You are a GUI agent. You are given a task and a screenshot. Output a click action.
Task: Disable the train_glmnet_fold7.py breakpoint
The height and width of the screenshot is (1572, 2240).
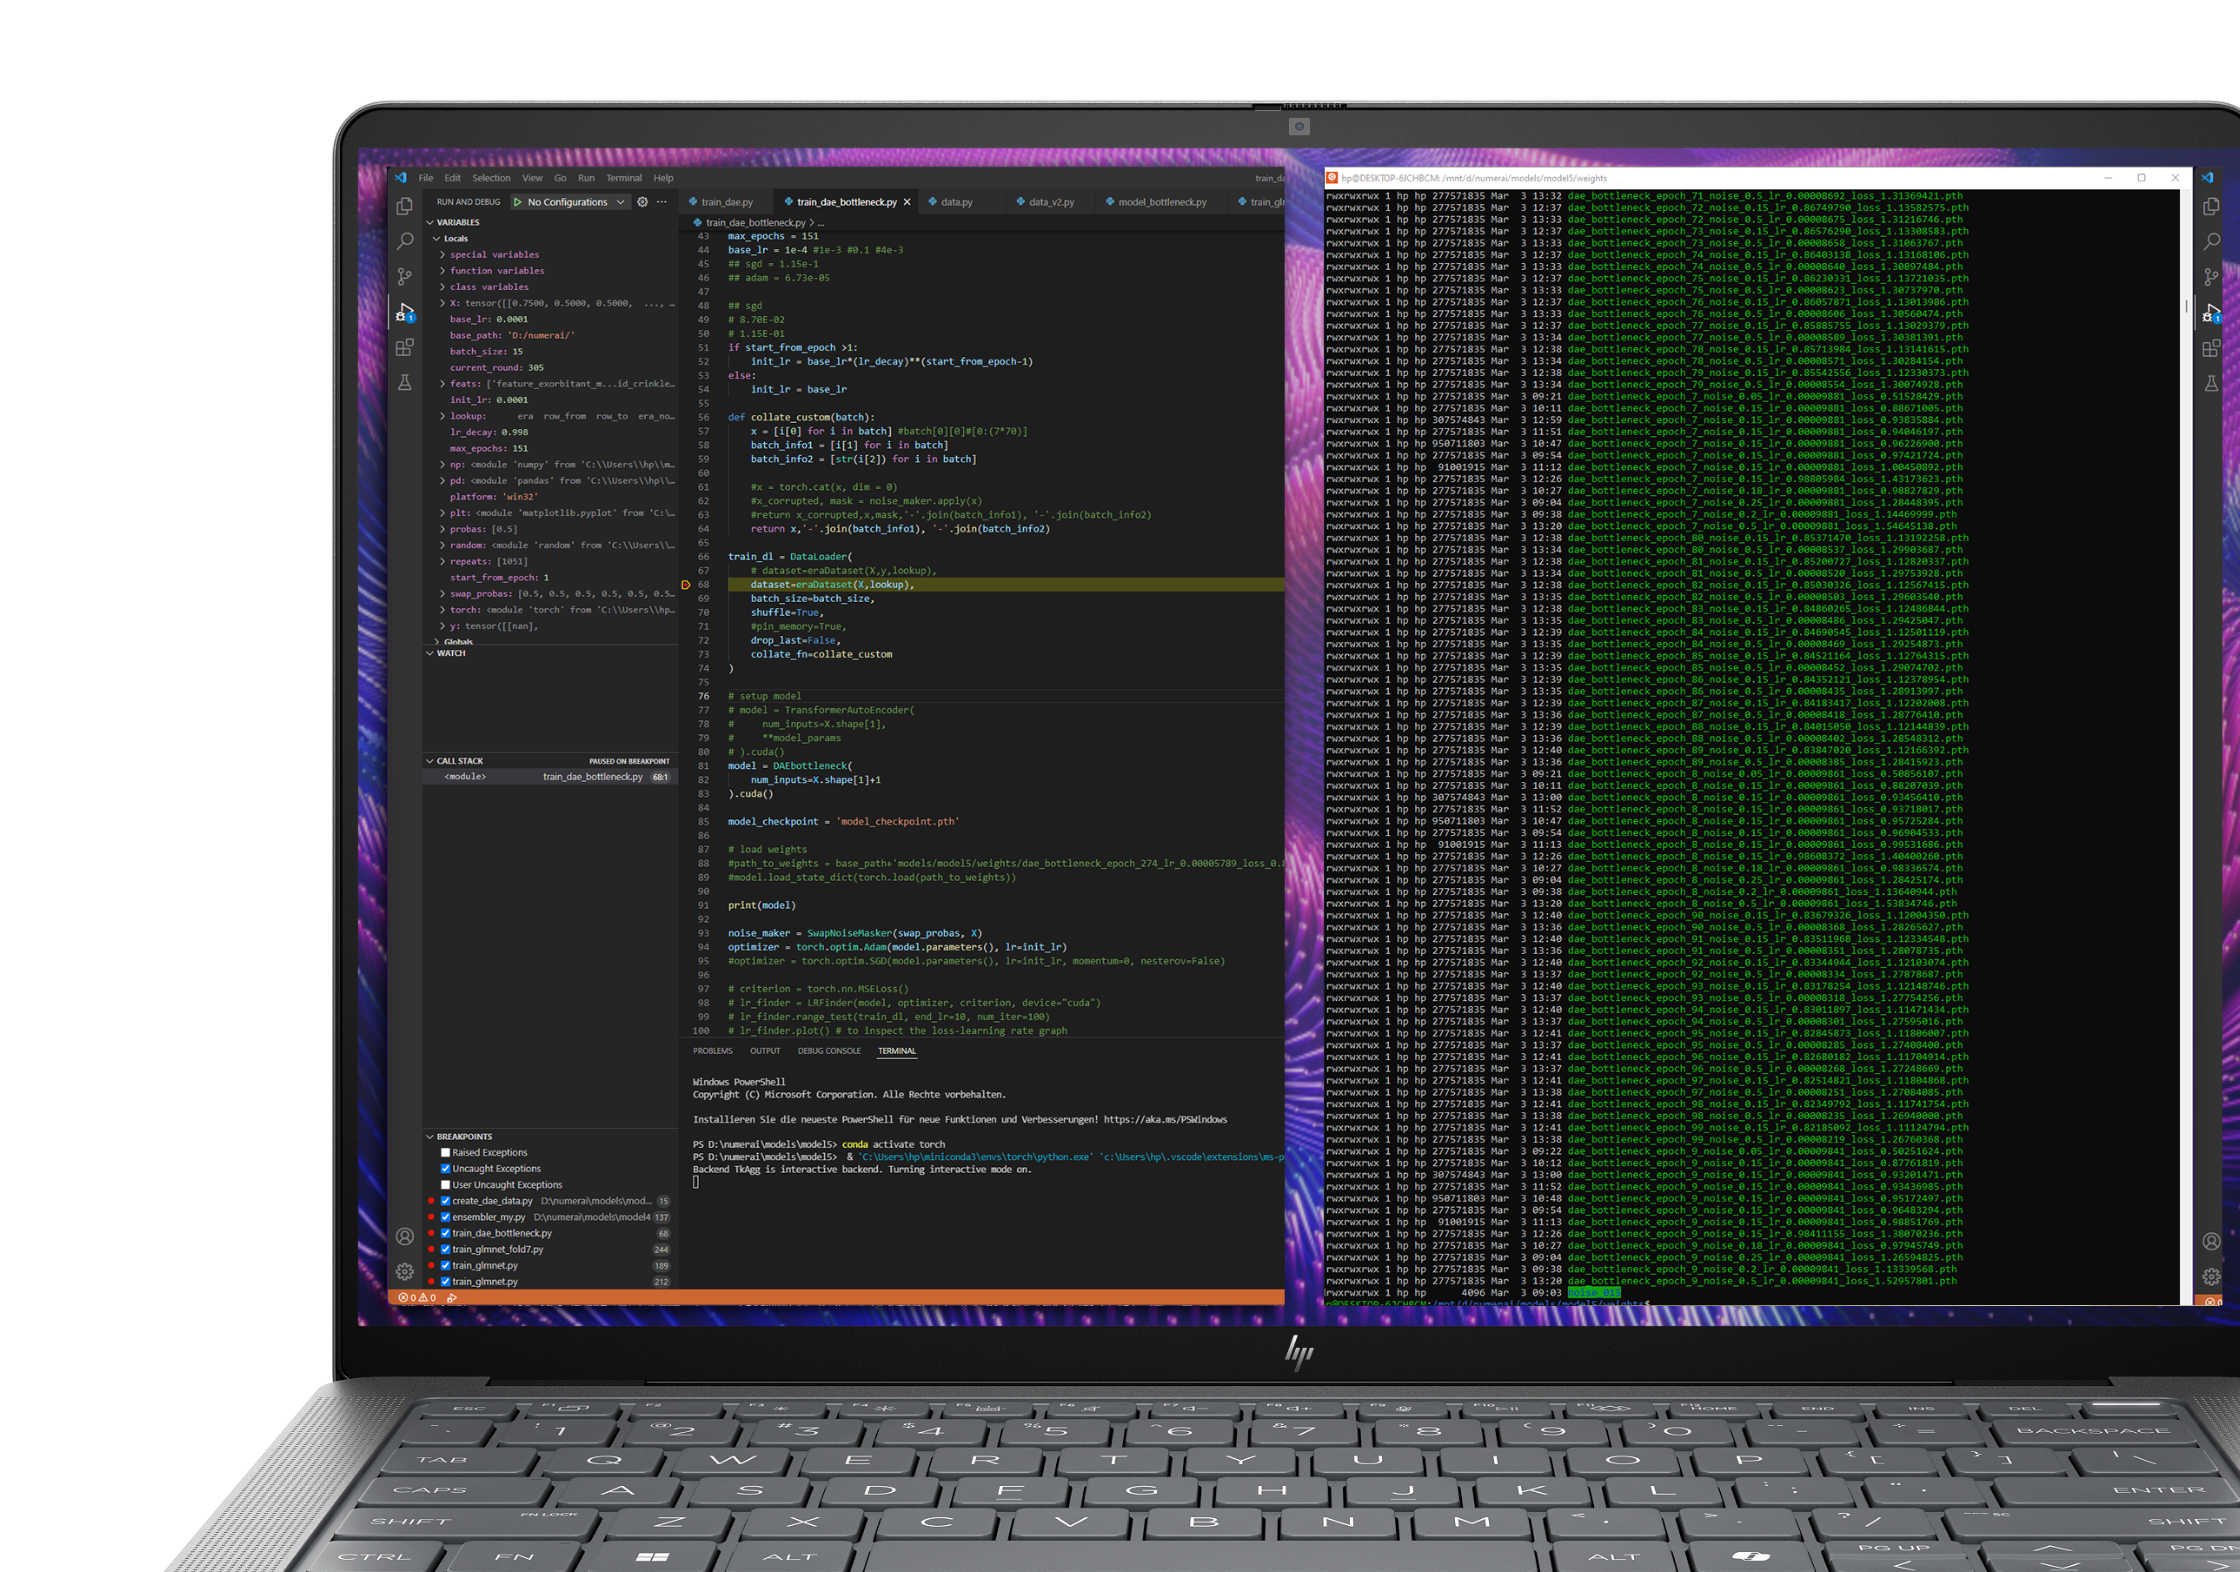tap(444, 1249)
